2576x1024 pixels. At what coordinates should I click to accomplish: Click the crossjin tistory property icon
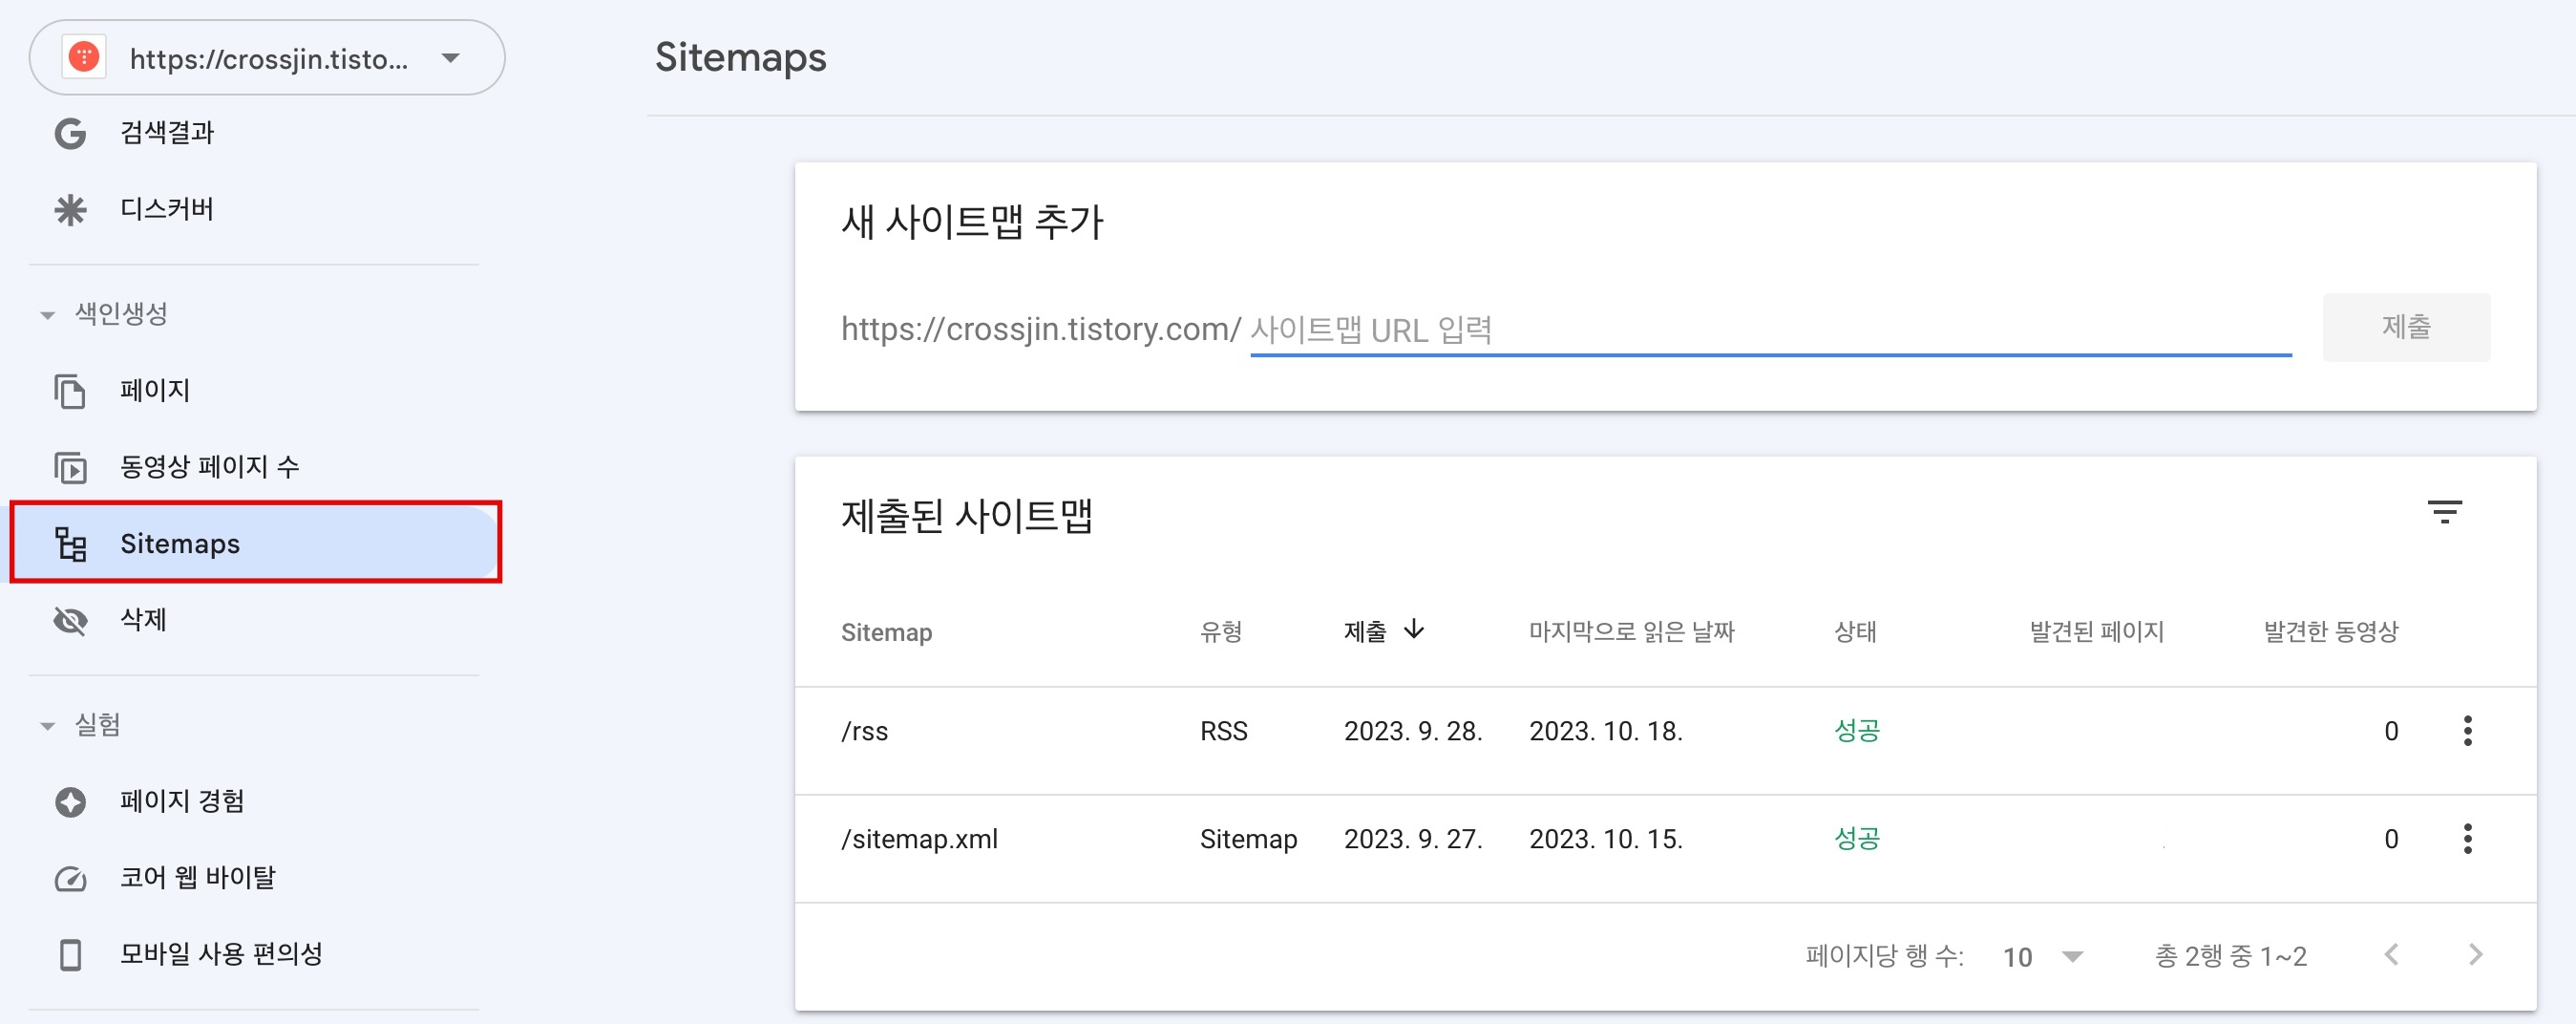point(84,57)
